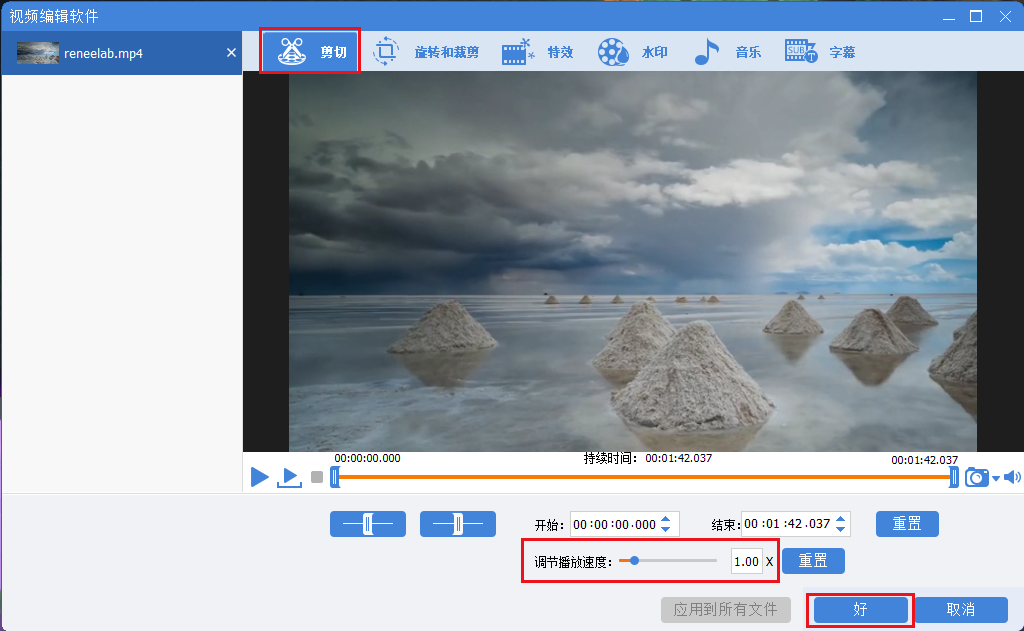
Task: Minimize the video editor window
Action: point(949,17)
